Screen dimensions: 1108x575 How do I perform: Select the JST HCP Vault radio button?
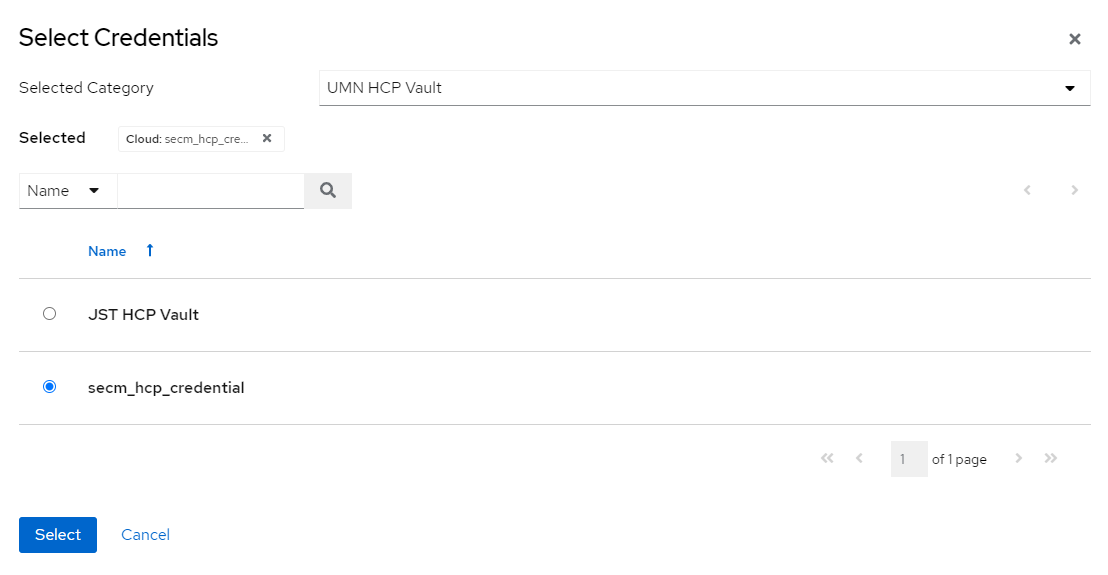click(x=50, y=314)
